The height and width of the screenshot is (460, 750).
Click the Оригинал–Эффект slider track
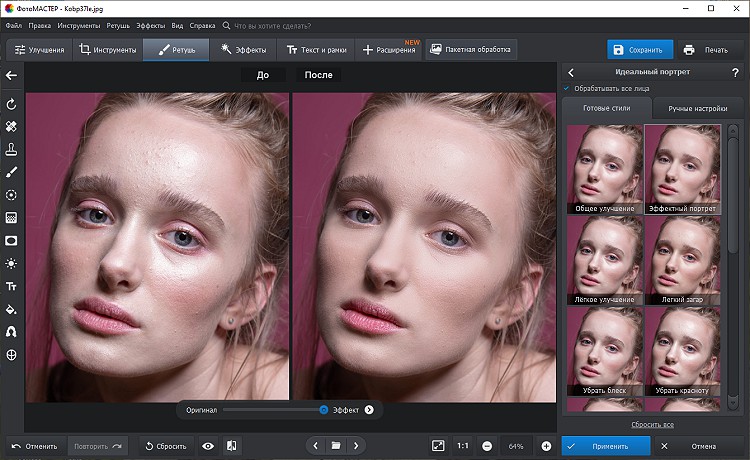click(272, 409)
